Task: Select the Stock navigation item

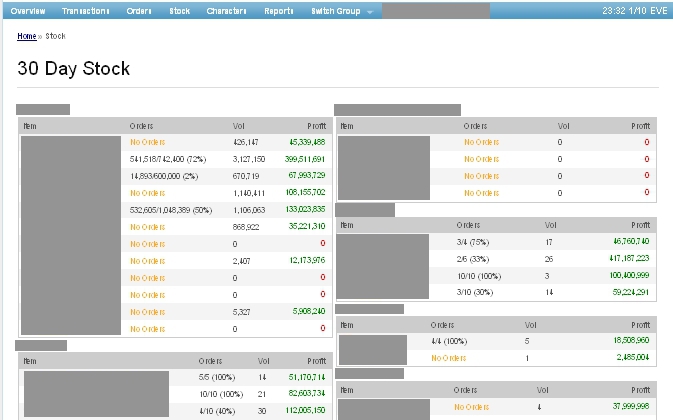Action: click(180, 11)
